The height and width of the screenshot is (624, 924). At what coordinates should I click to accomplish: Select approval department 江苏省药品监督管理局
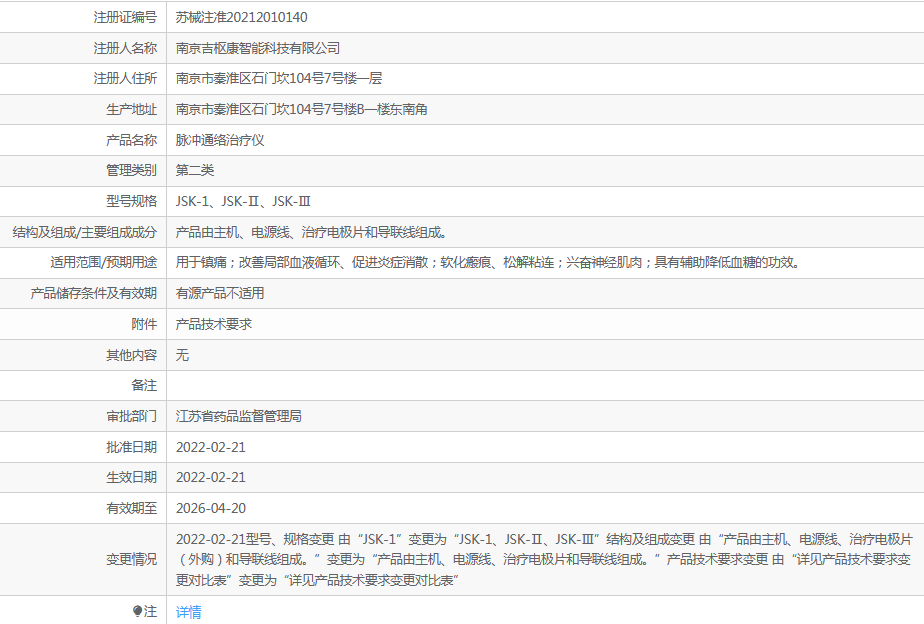tap(239, 417)
